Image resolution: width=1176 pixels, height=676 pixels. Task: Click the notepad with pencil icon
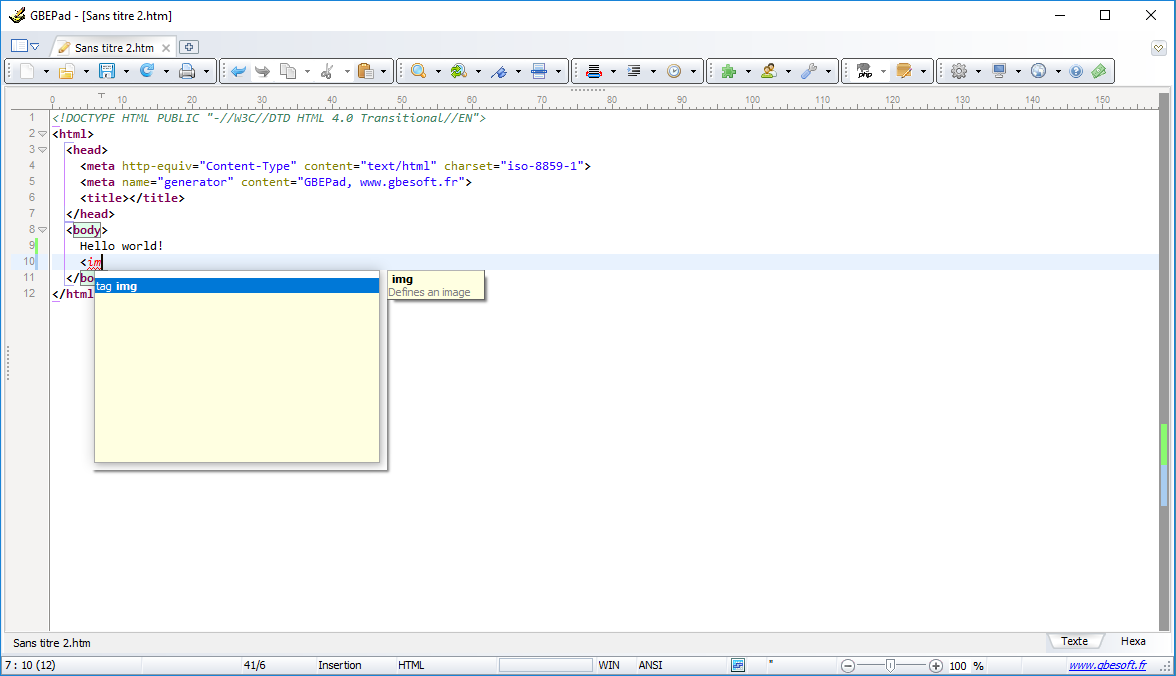pyautogui.click(x=904, y=71)
